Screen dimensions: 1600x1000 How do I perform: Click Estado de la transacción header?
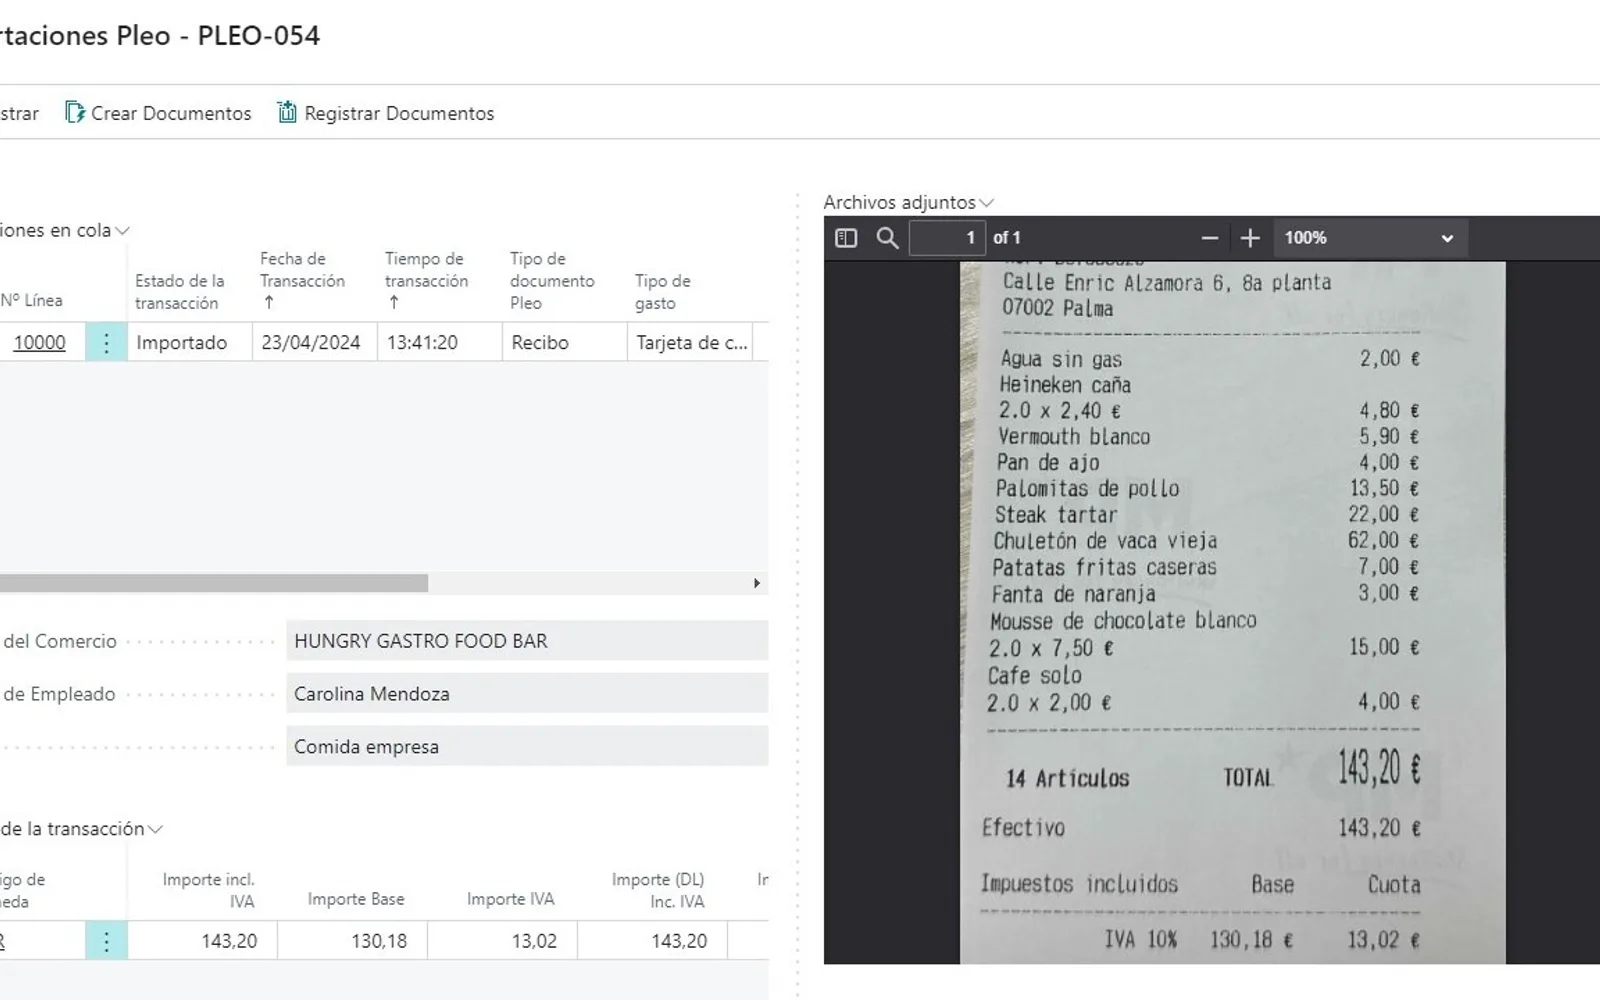click(180, 291)
